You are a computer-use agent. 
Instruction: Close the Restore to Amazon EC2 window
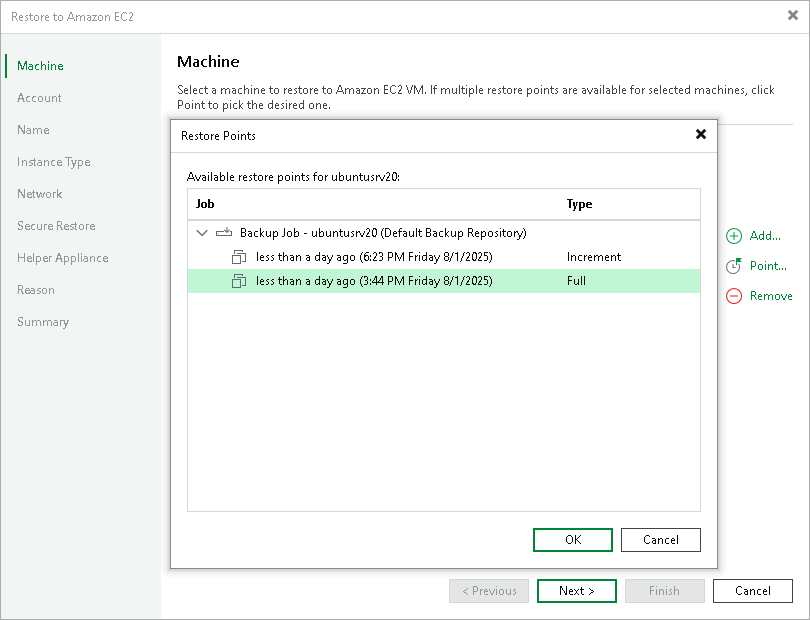(x=792, y=16)
